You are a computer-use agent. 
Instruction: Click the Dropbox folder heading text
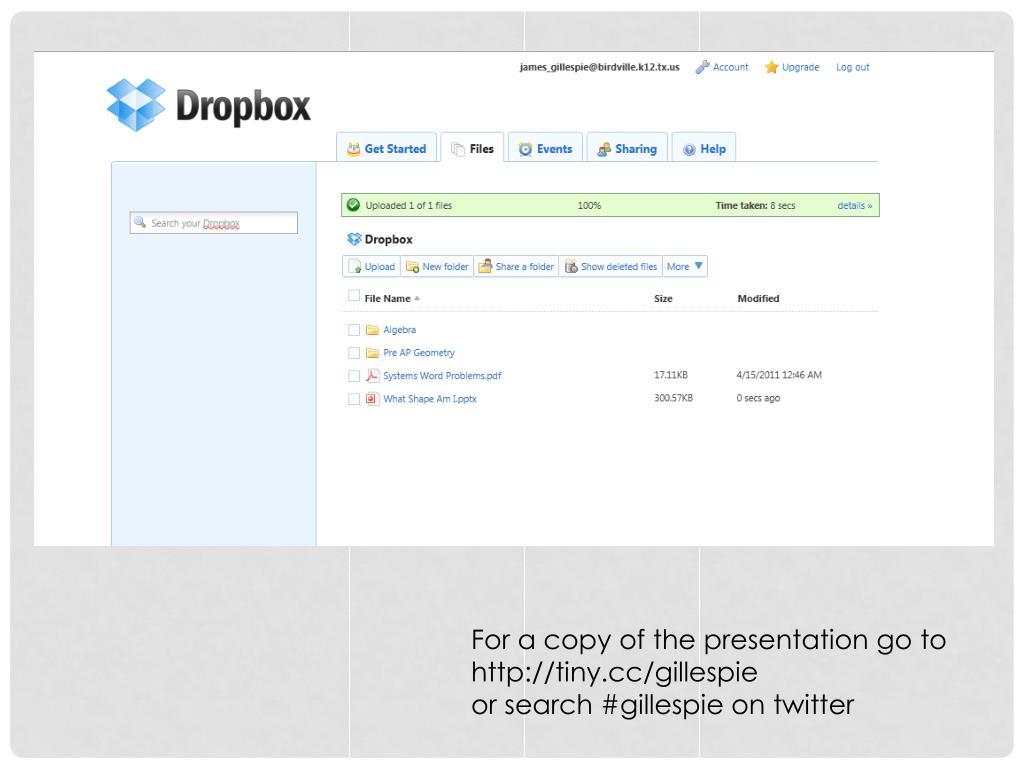[x=389, y=239]
